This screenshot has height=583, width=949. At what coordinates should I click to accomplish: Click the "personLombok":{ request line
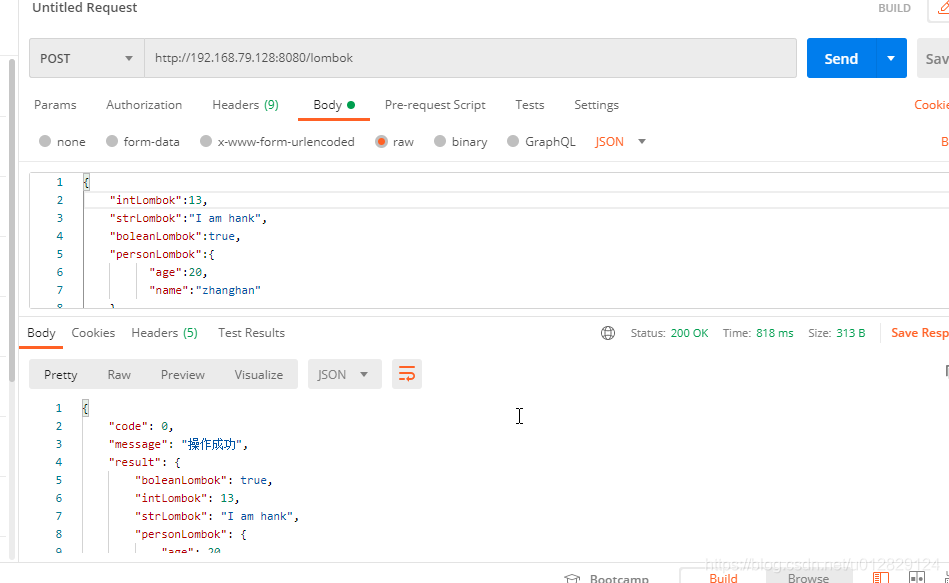[x=162, y=255]
